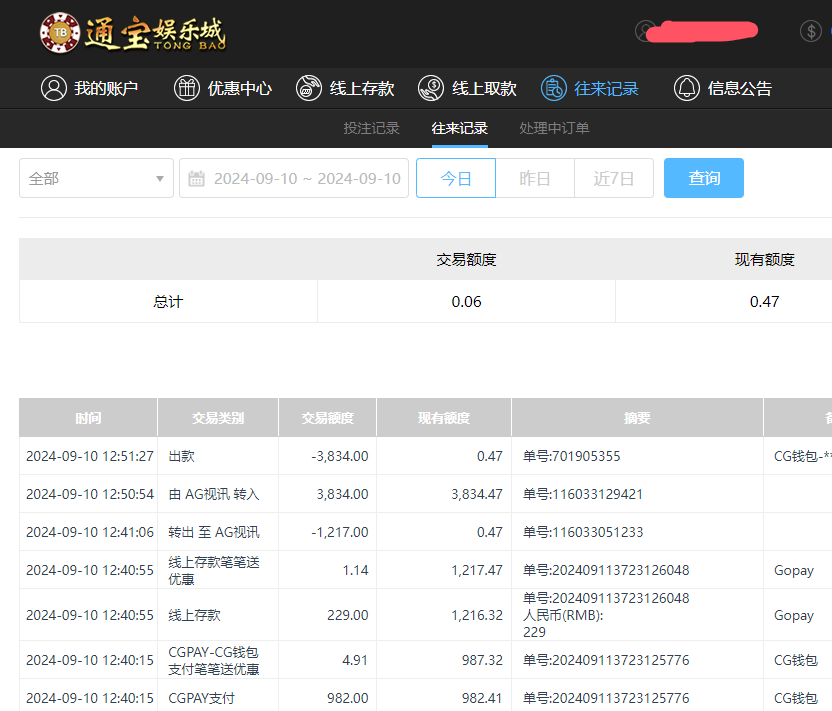Select the 近7日 date filter

614,177
